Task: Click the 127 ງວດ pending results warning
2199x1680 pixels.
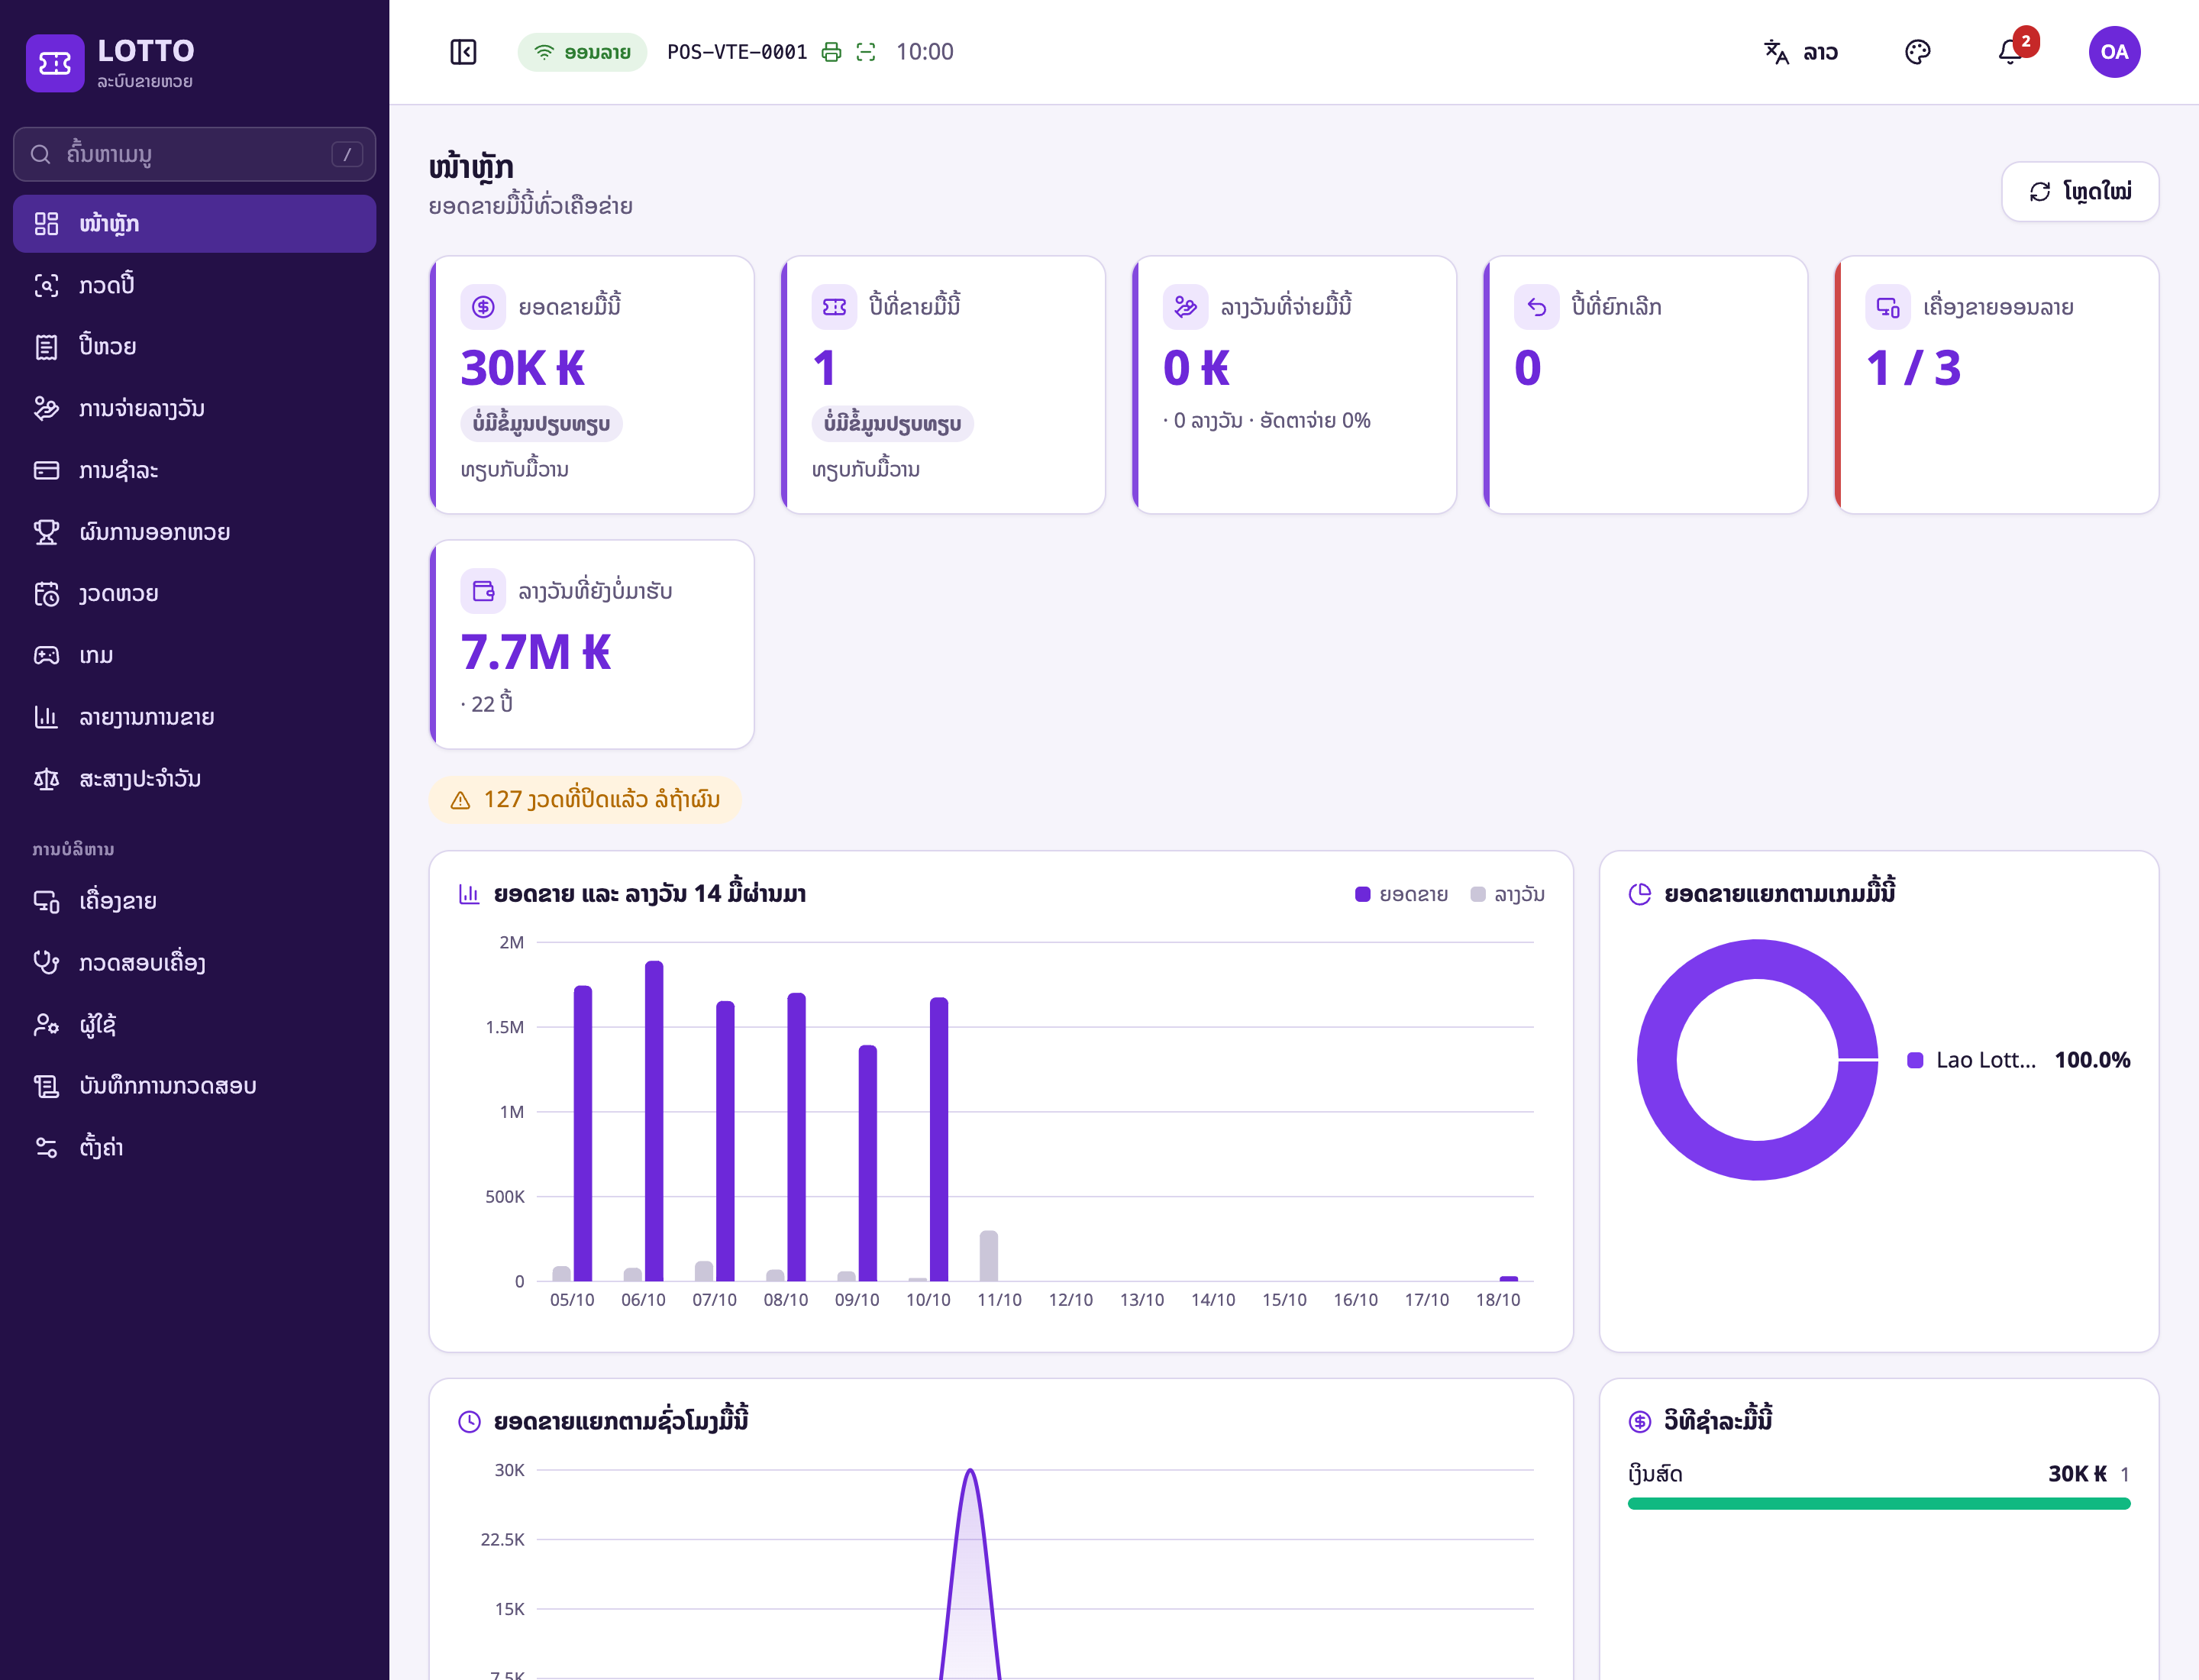Action: 585,800
